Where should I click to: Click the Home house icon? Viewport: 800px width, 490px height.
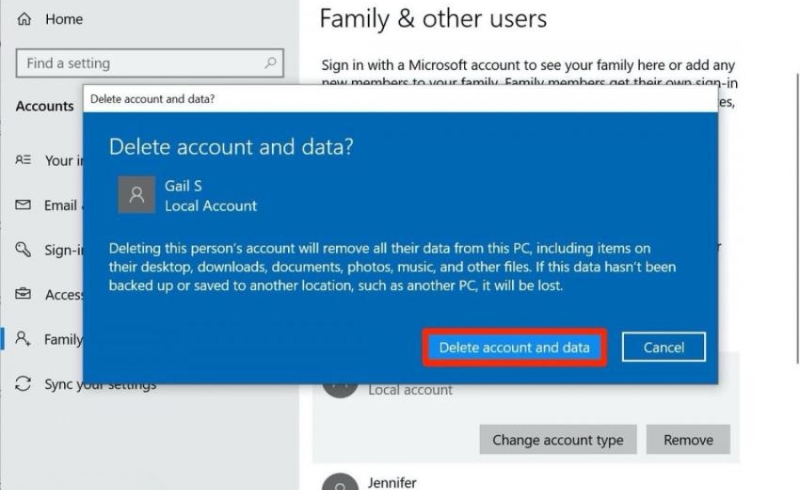click(24, 19)
